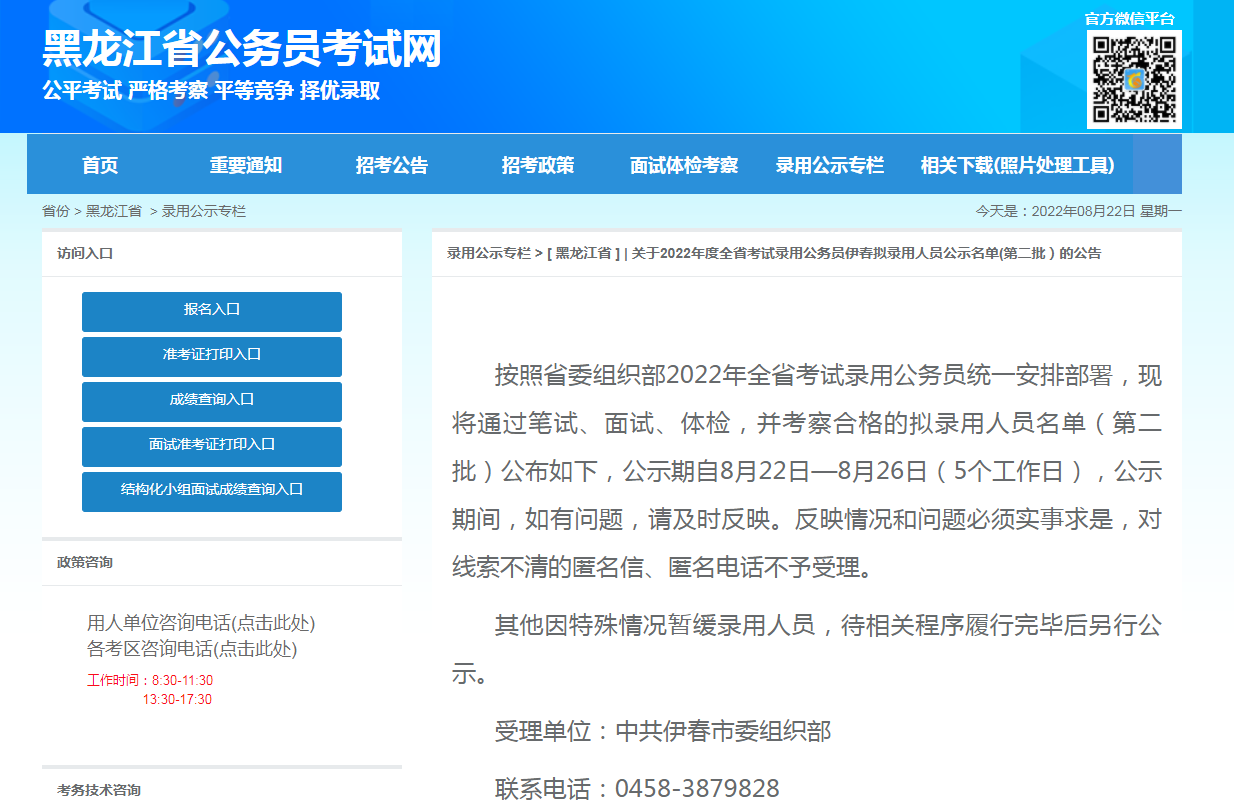The width and height of the screenshot is (1234, 811).
Task: Click 录用公示专栏 in the article header path
Action: [488, 253]
